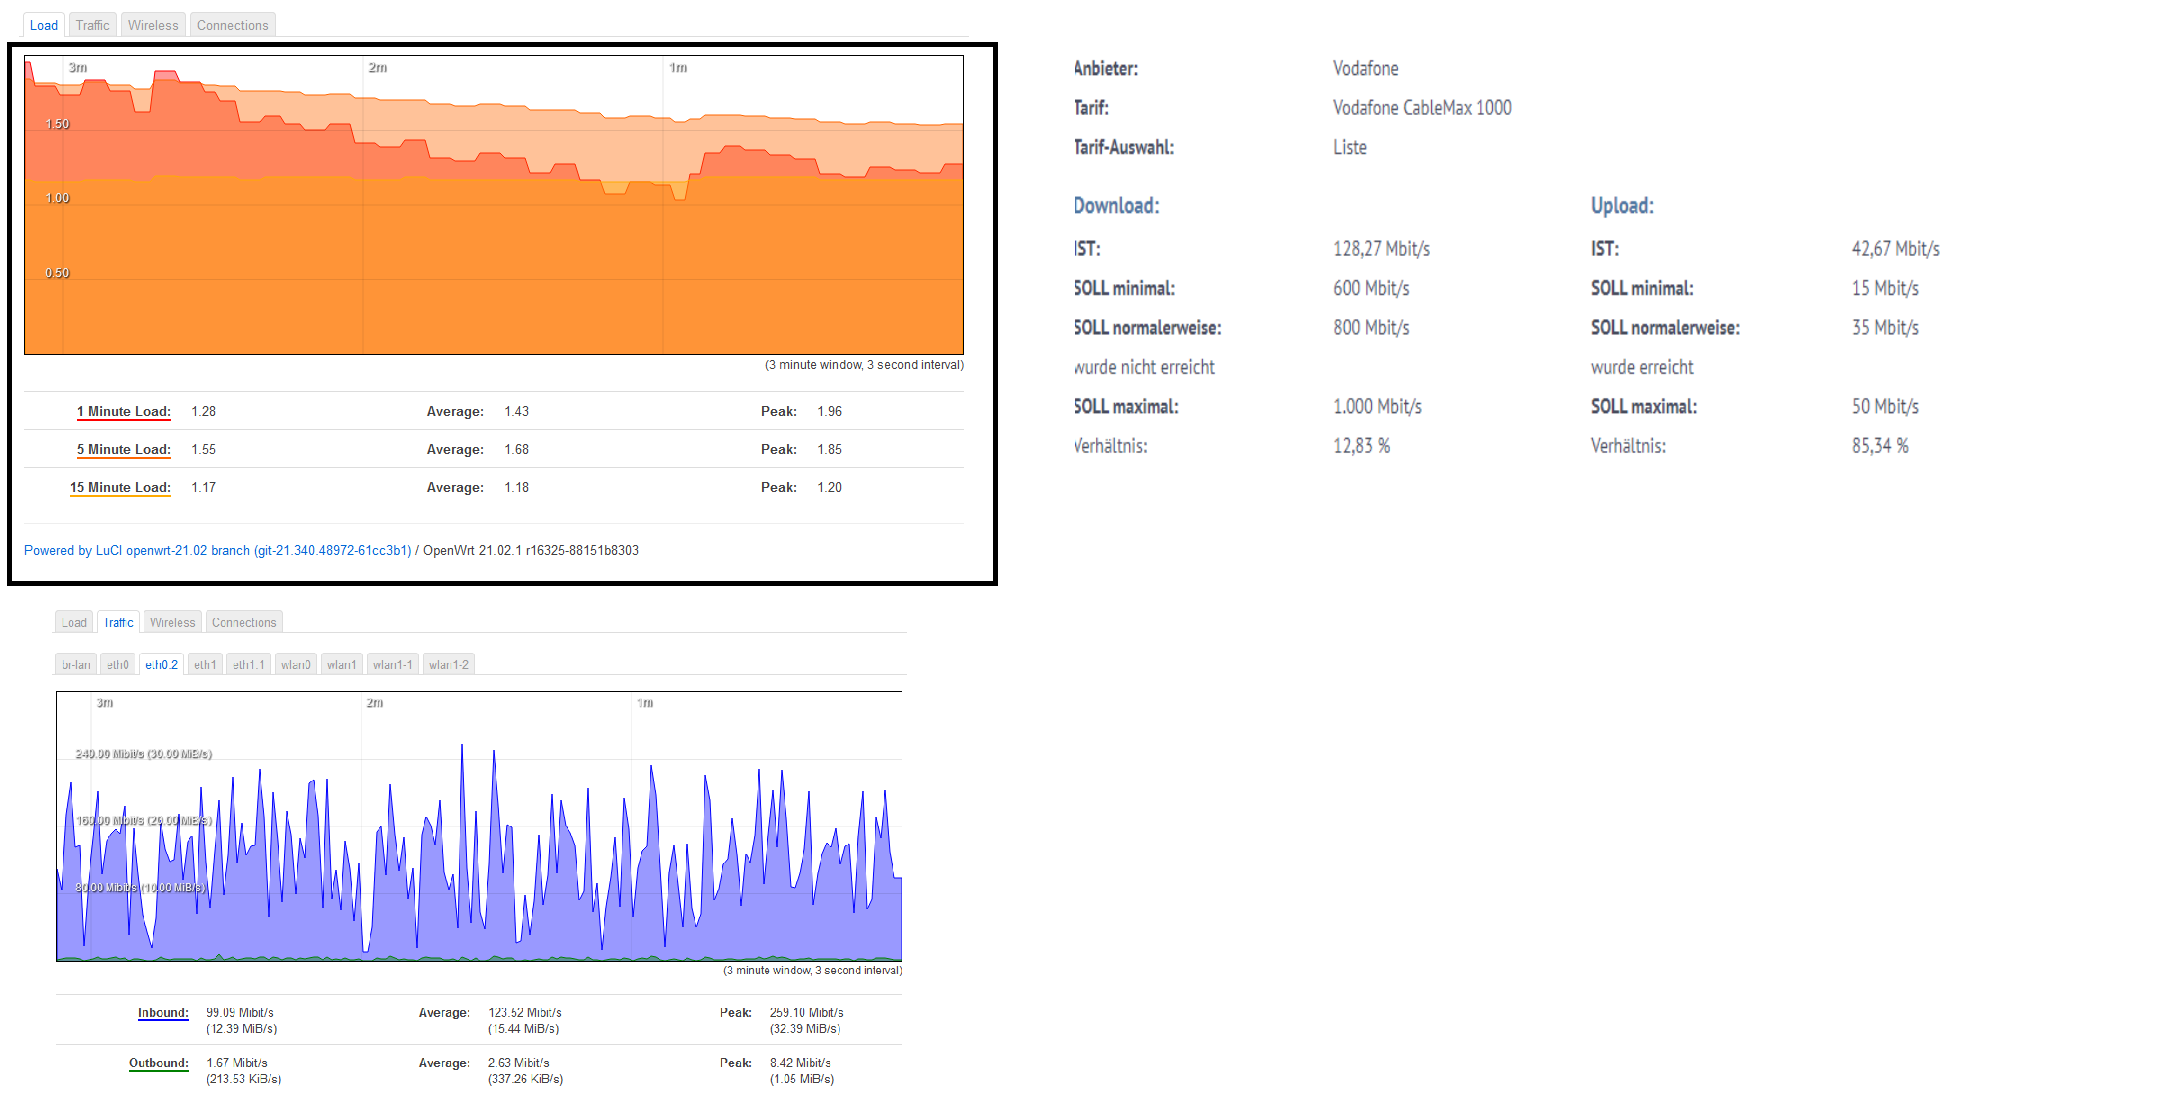
Task: Select the Connections tab above the interface tabs
Action: coord(244,622)
